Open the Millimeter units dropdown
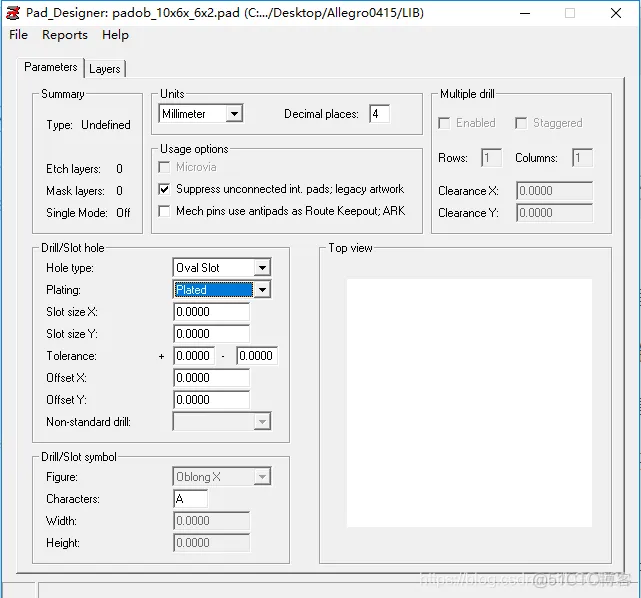Screen dimensions: 641x598 pyautogui.click(x=201, y=114)
